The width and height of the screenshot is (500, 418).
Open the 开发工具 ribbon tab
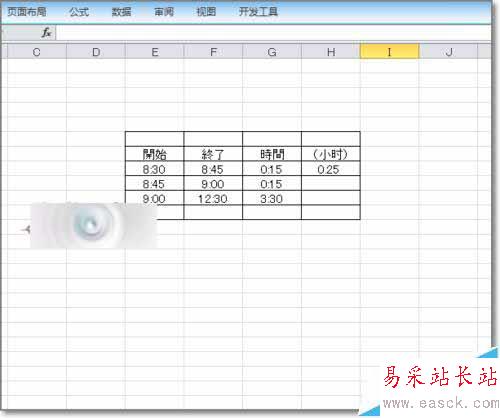coord(258,12)
